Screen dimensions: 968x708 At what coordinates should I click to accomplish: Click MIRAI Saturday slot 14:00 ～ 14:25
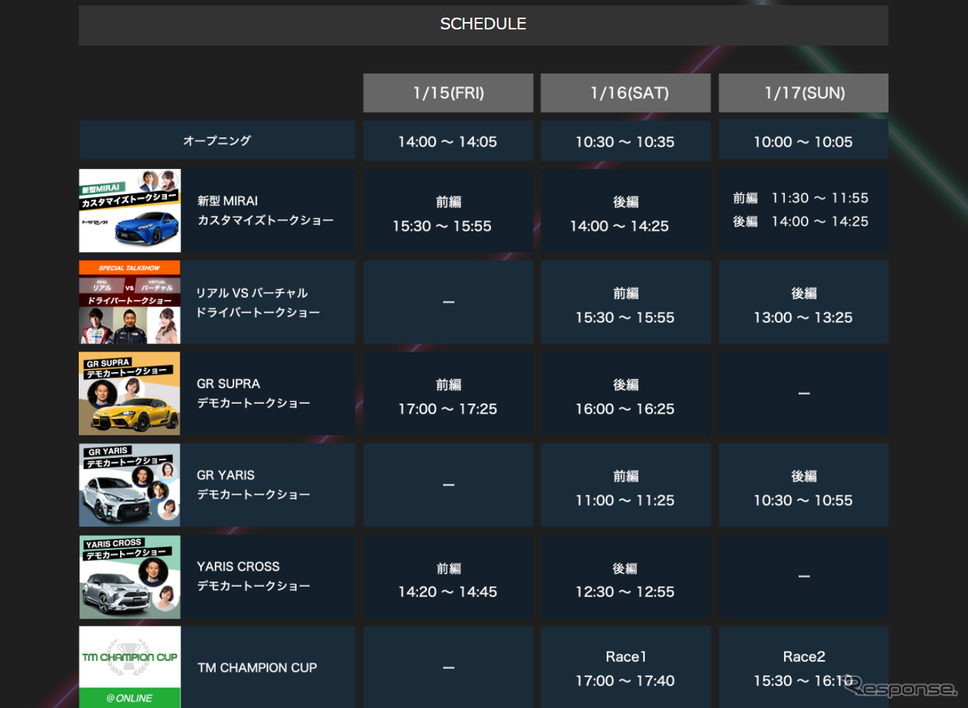click(x=619, y=226)
